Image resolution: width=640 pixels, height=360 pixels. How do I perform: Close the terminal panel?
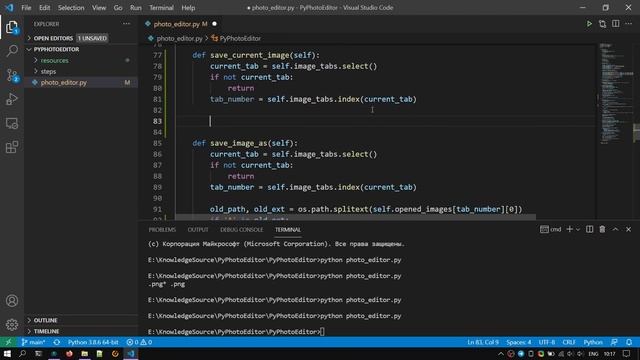[629, 229]
